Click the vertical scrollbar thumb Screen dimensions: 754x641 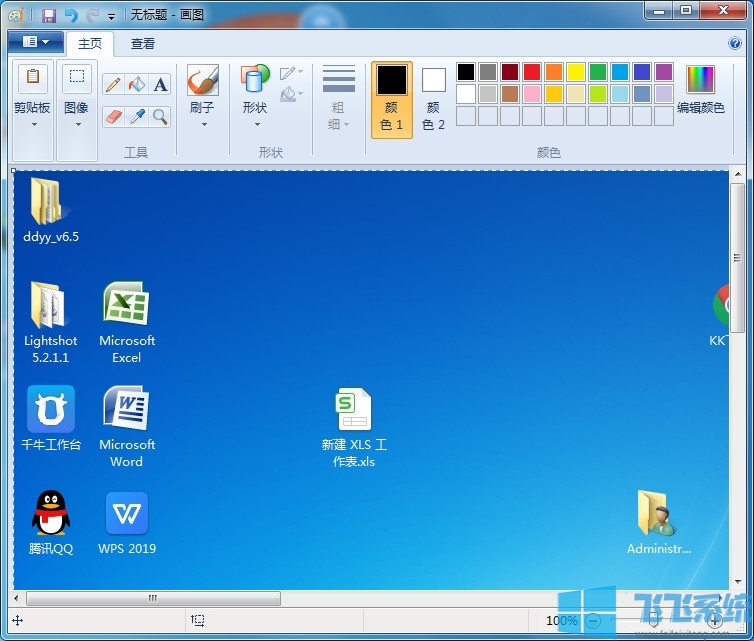737,258
